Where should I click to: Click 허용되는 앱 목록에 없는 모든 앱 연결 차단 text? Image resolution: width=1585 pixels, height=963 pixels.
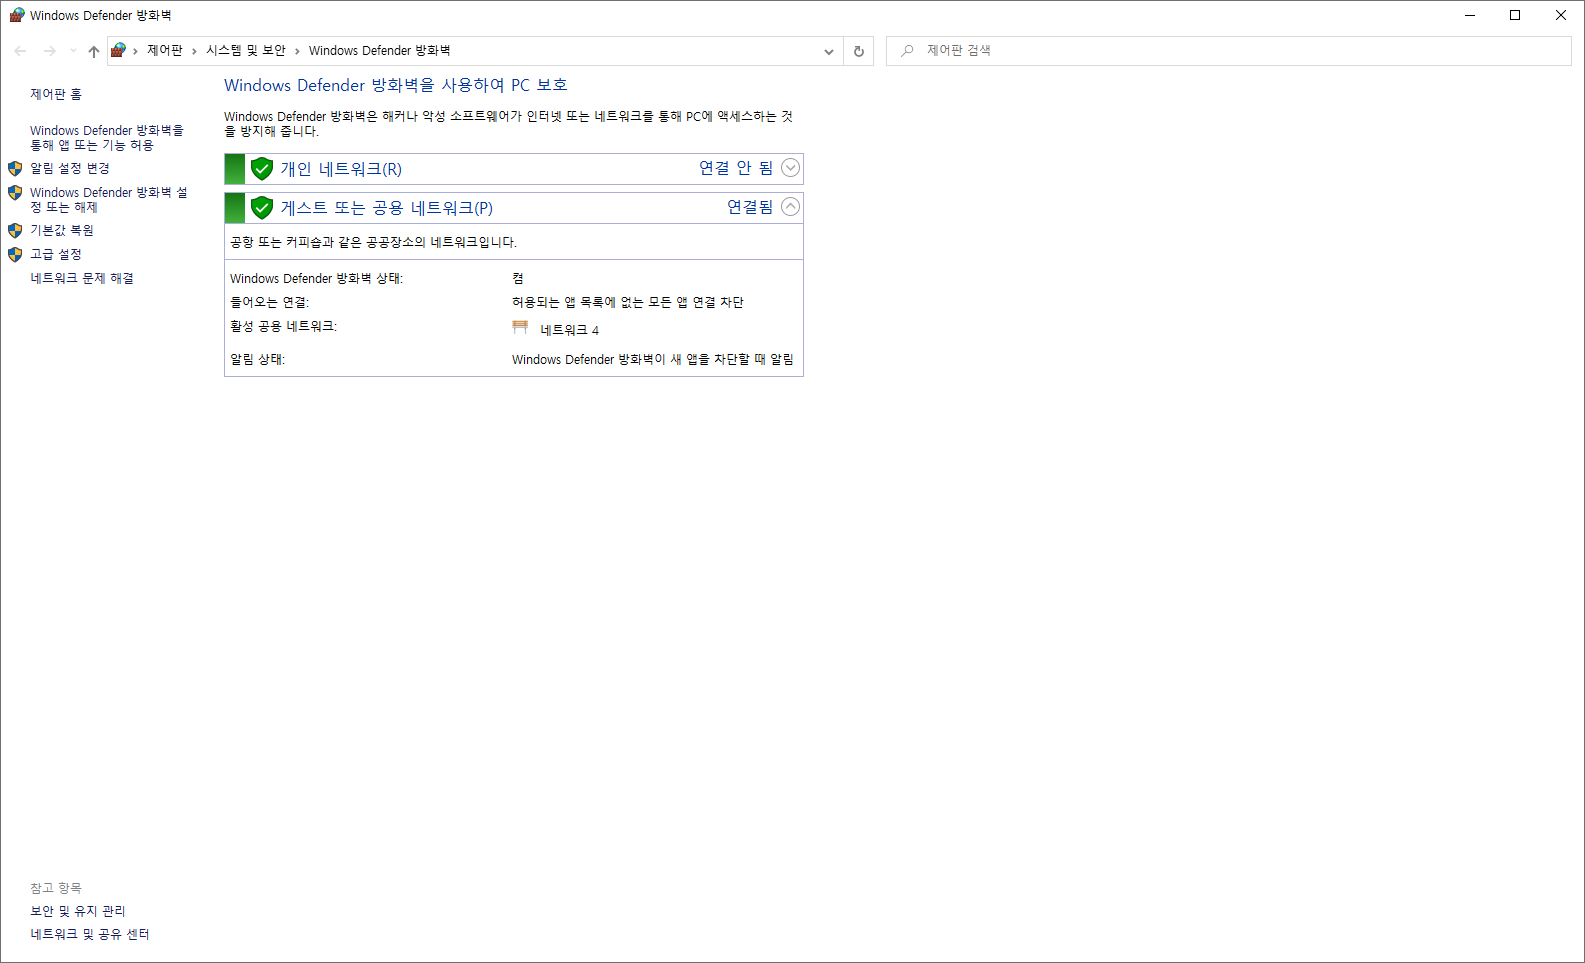628,302
